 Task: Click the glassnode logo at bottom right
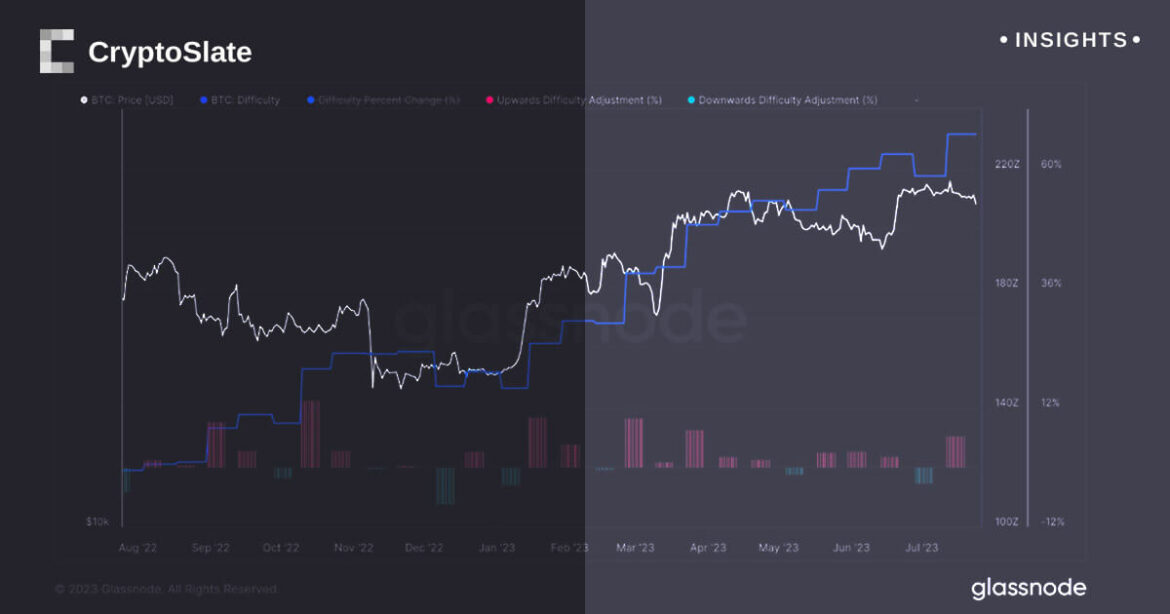click(x=1028, y=588)
